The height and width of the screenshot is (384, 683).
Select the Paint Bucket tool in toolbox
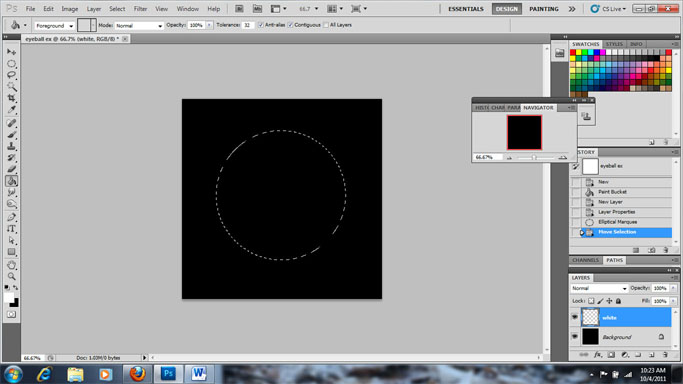[11, 180]
